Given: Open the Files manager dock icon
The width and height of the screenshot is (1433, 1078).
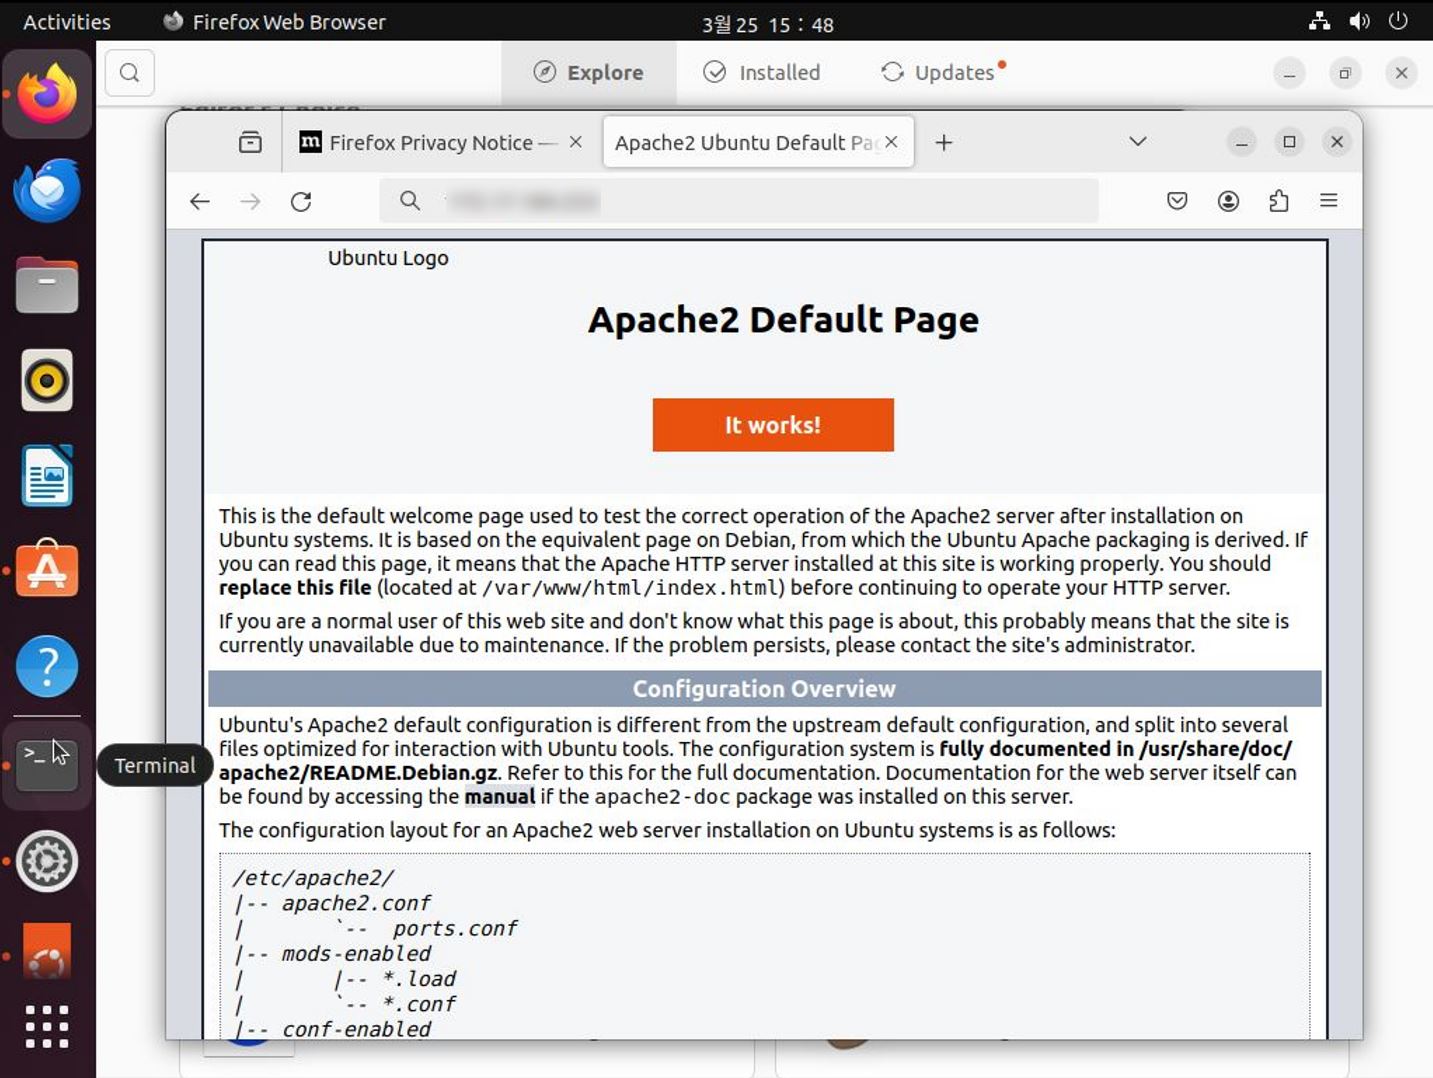Looking at the screenshot, I should click(x=47, y=285).
